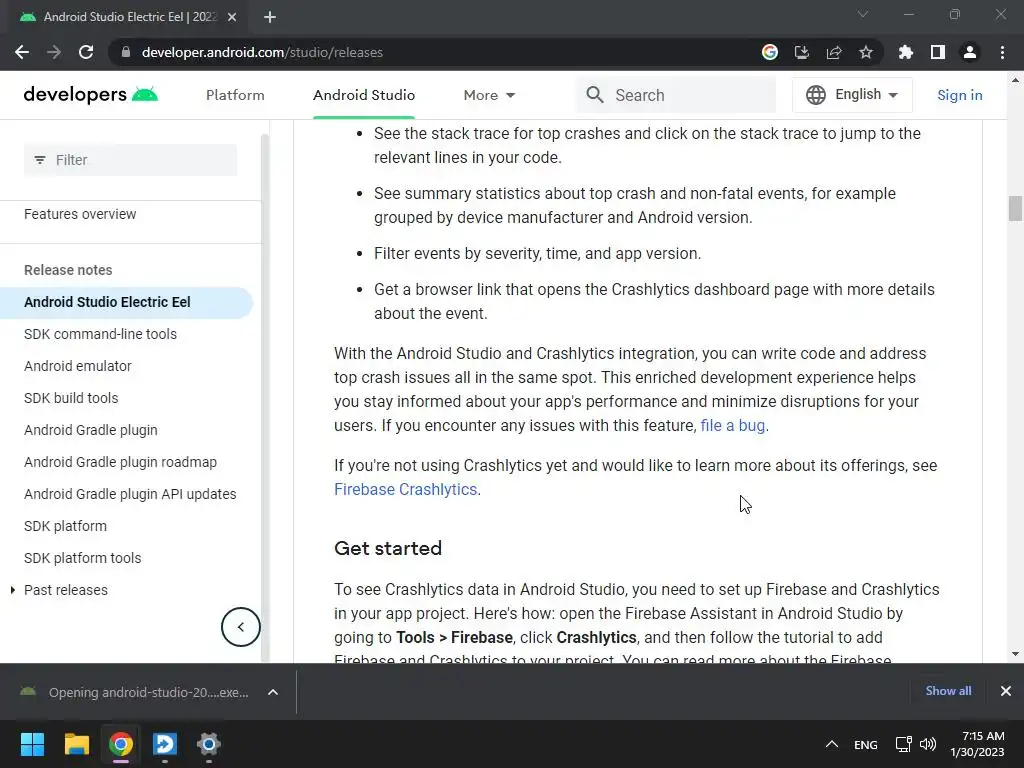Image resolution: width=1024 pixels, height=768 pixels.
Task: Click the install app icon in address bar
Action: [801, 52]
